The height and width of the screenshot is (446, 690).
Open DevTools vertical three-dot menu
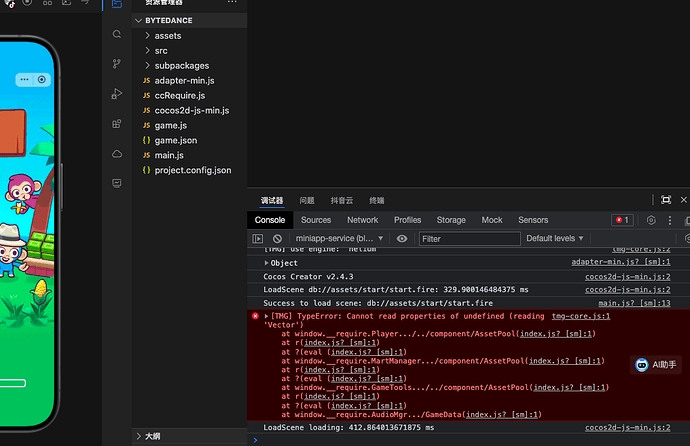(x=670, y=220)
